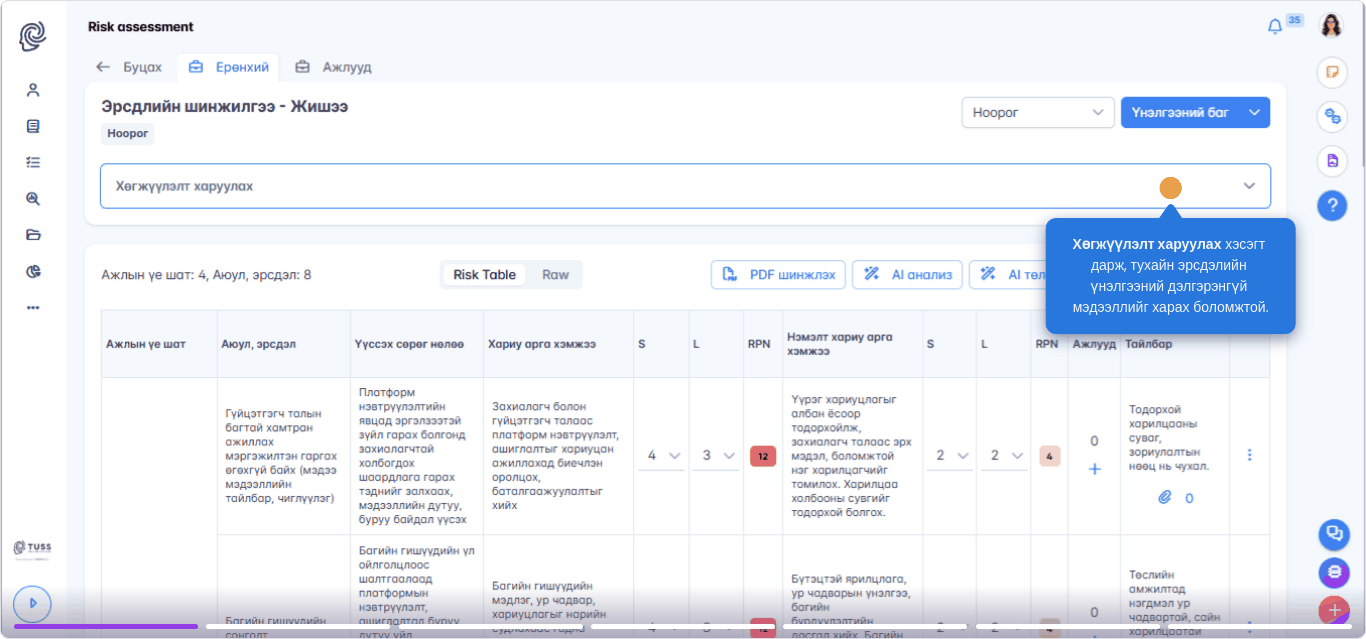This screenshot has width=1366, height=639.
Task: Open the notifications bell
Action: pyautogui.click(x=1275, y=27)
